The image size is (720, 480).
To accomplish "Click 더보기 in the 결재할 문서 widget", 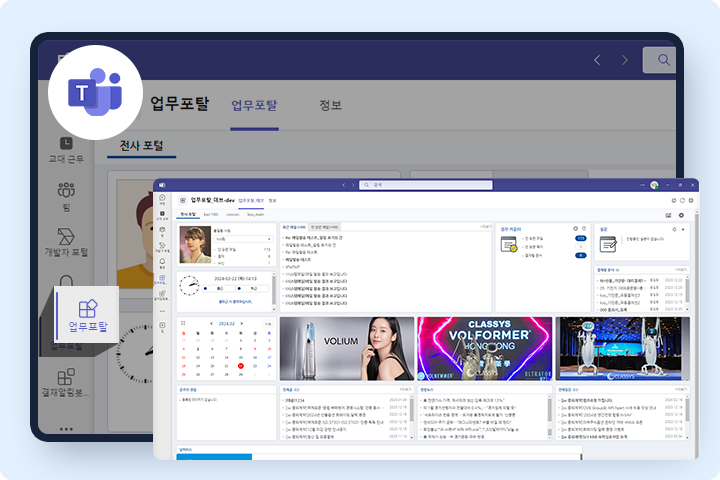I will [x=681, y=270].
